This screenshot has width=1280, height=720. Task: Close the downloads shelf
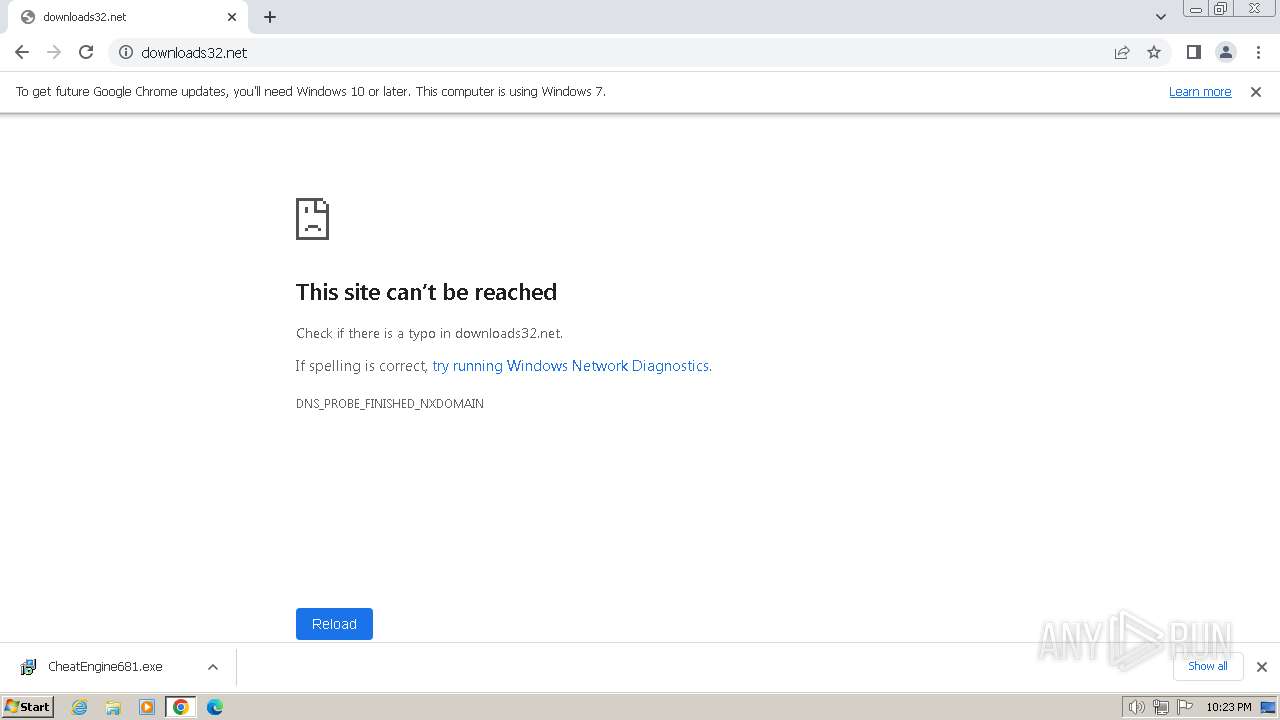pyautogui.click(x=1262, y=667)
